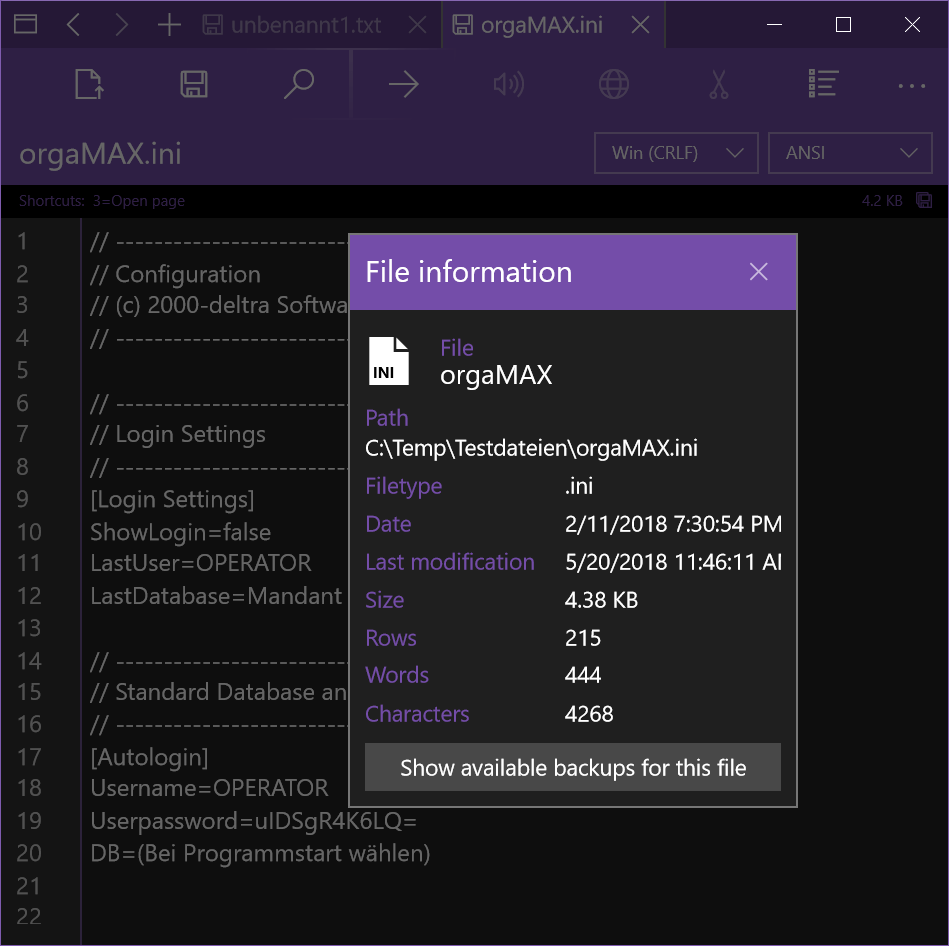Viewport: 949px width, 946px height.
Task: Go to next tab with forward arrow
Action: tap(122, 25)
